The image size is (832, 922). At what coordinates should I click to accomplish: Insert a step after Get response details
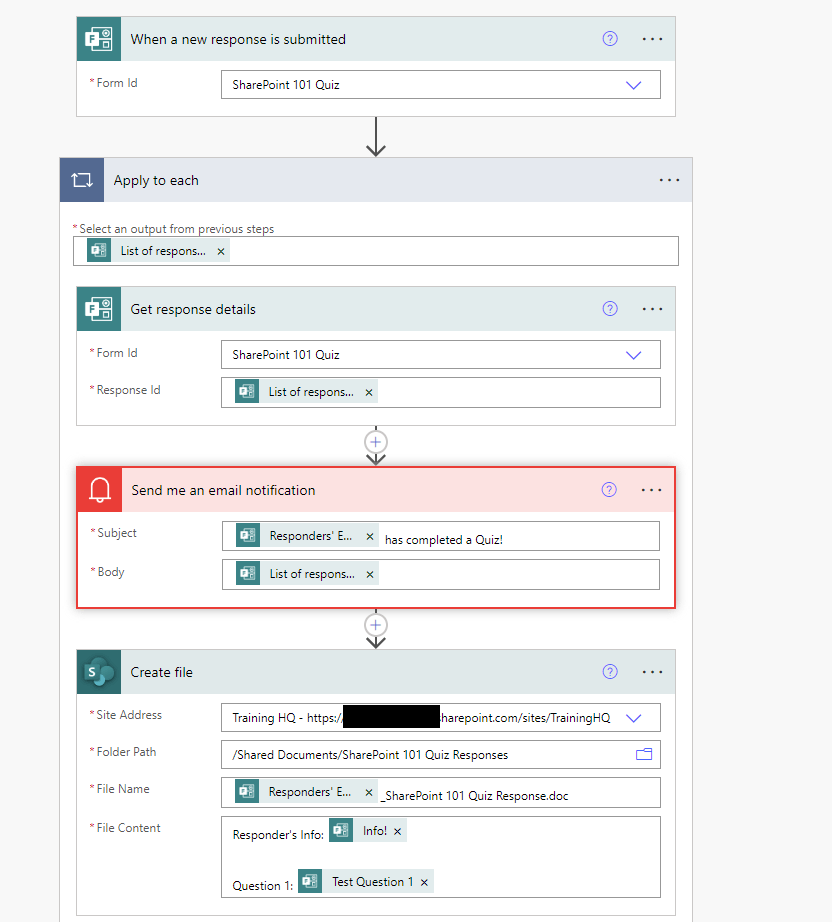click(376, 442)
